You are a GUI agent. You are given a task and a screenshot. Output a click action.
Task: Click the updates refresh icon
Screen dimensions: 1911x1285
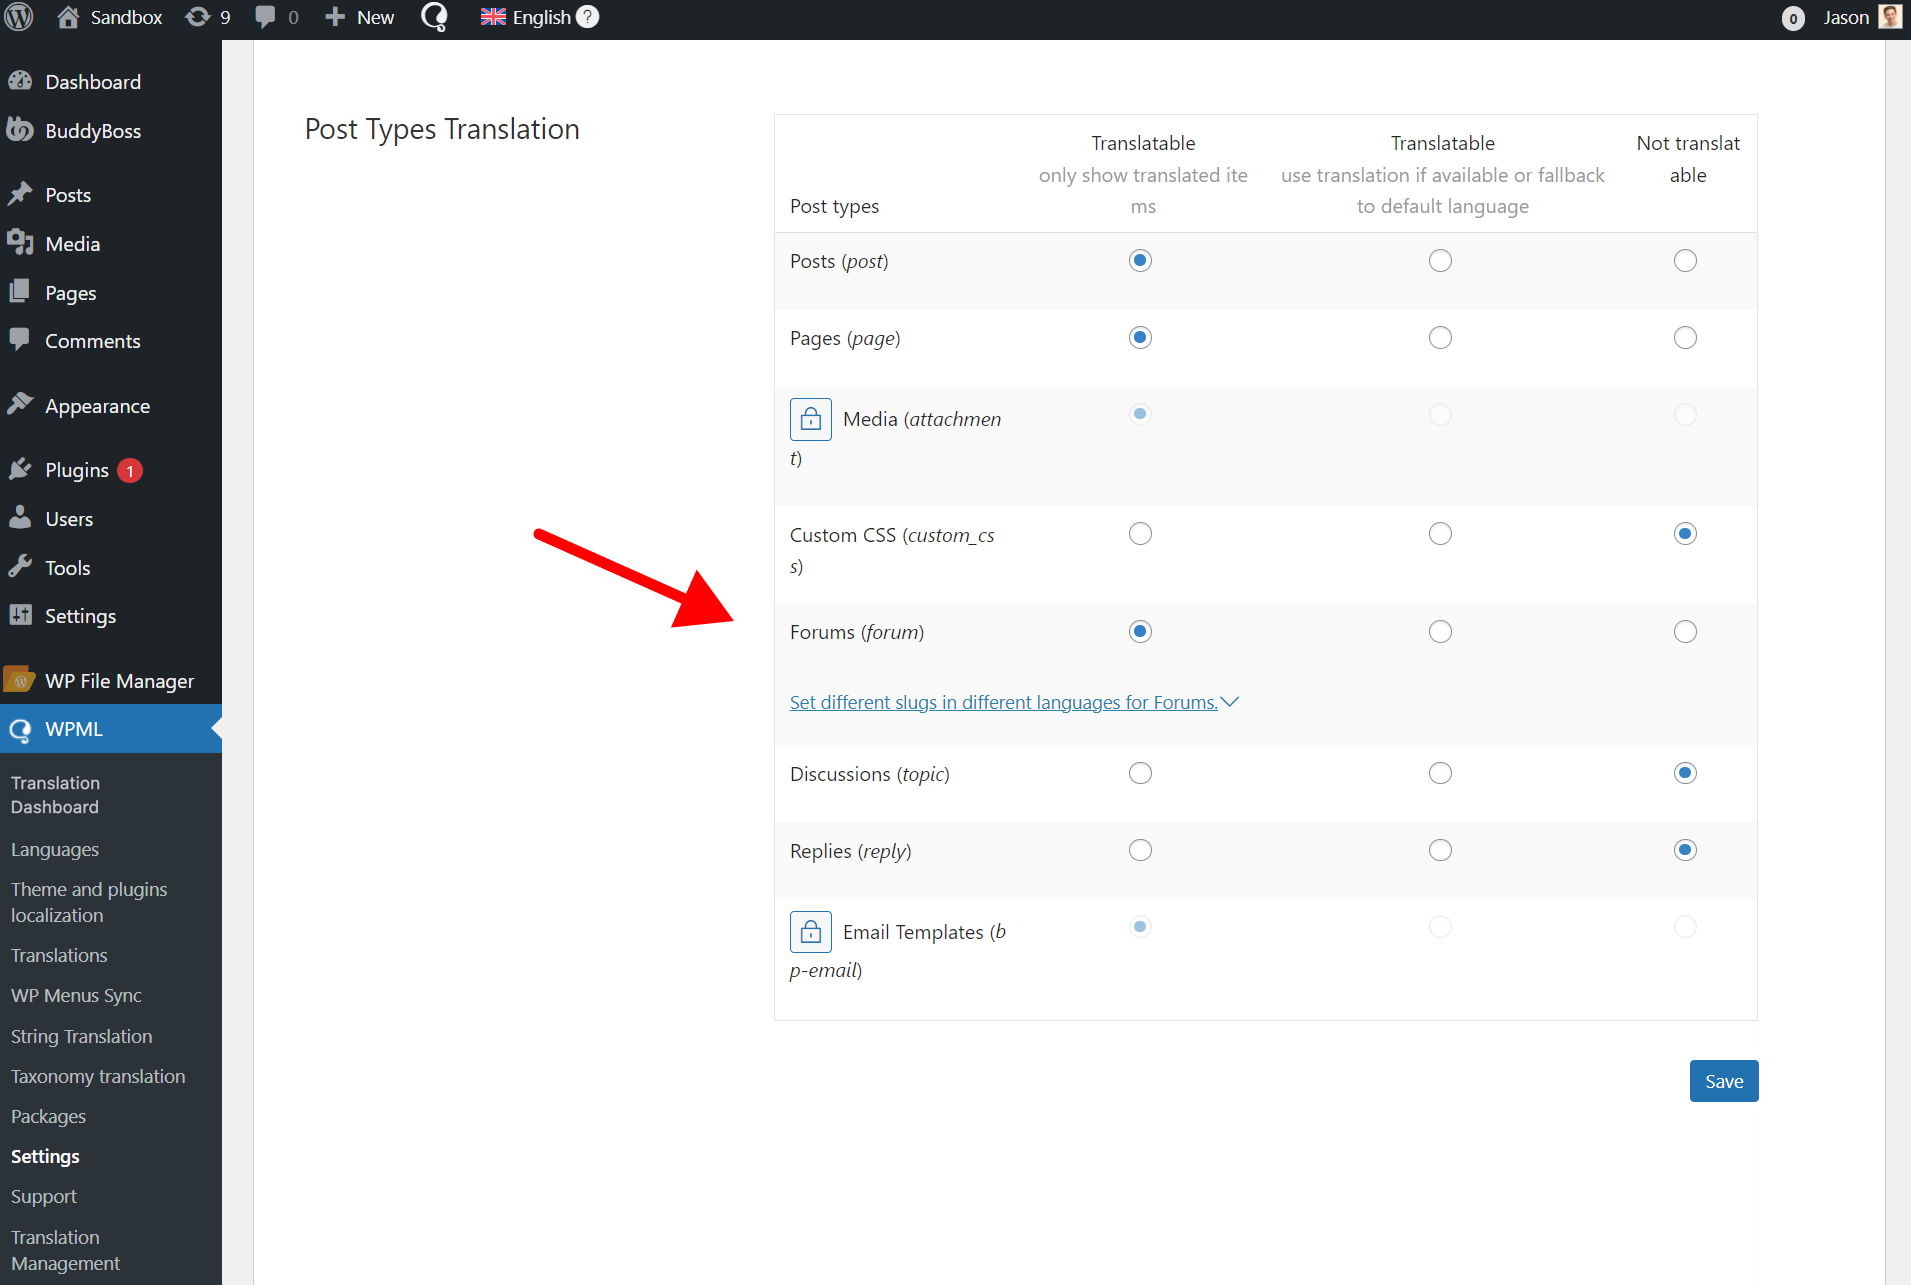198,17
